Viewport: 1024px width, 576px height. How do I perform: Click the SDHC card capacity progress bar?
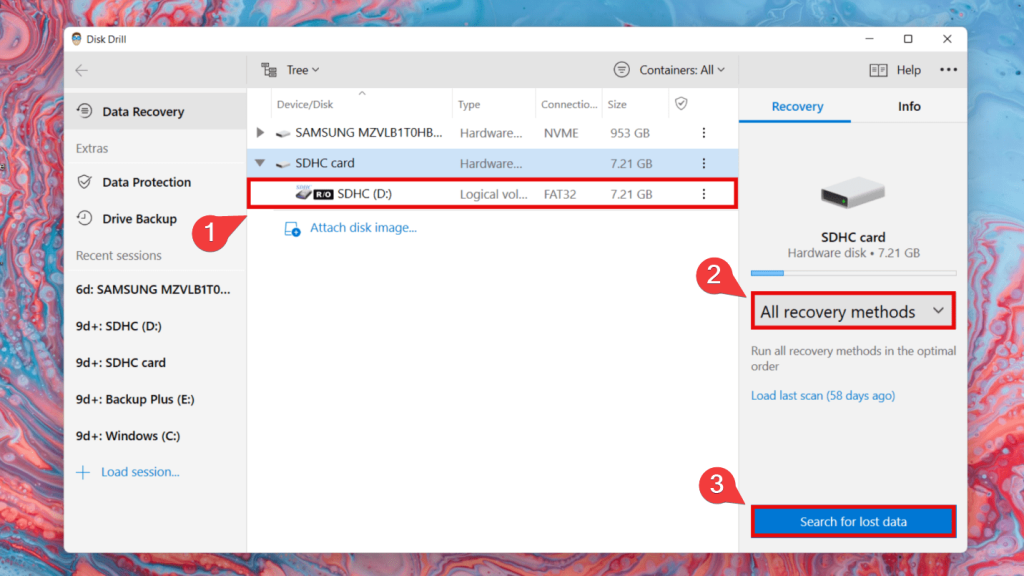[852, 272]
